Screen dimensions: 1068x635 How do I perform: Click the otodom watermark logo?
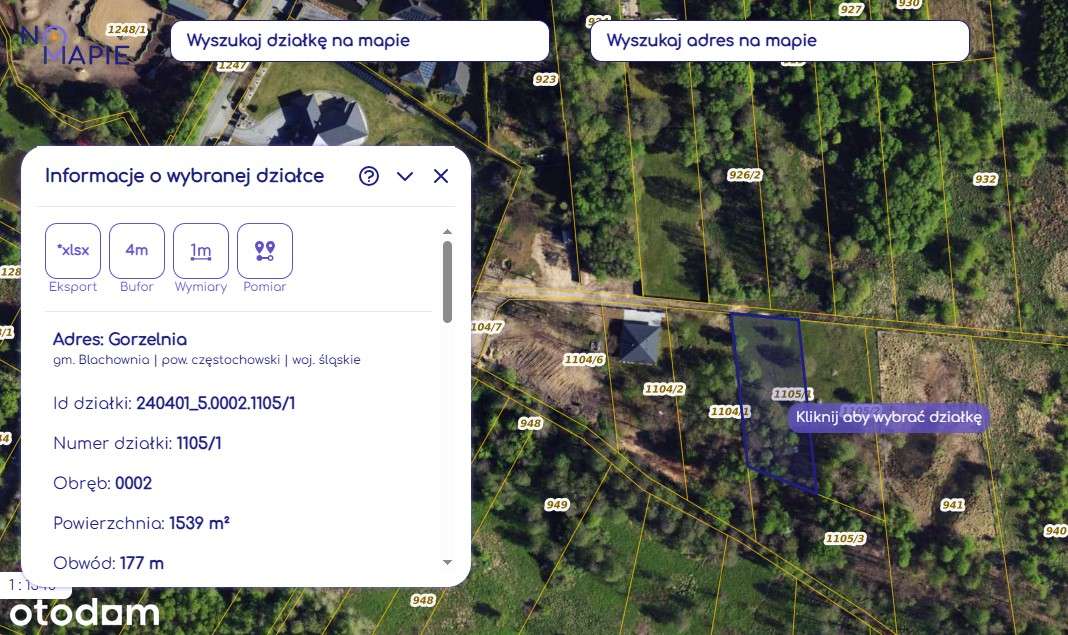(x=84, y=613)
